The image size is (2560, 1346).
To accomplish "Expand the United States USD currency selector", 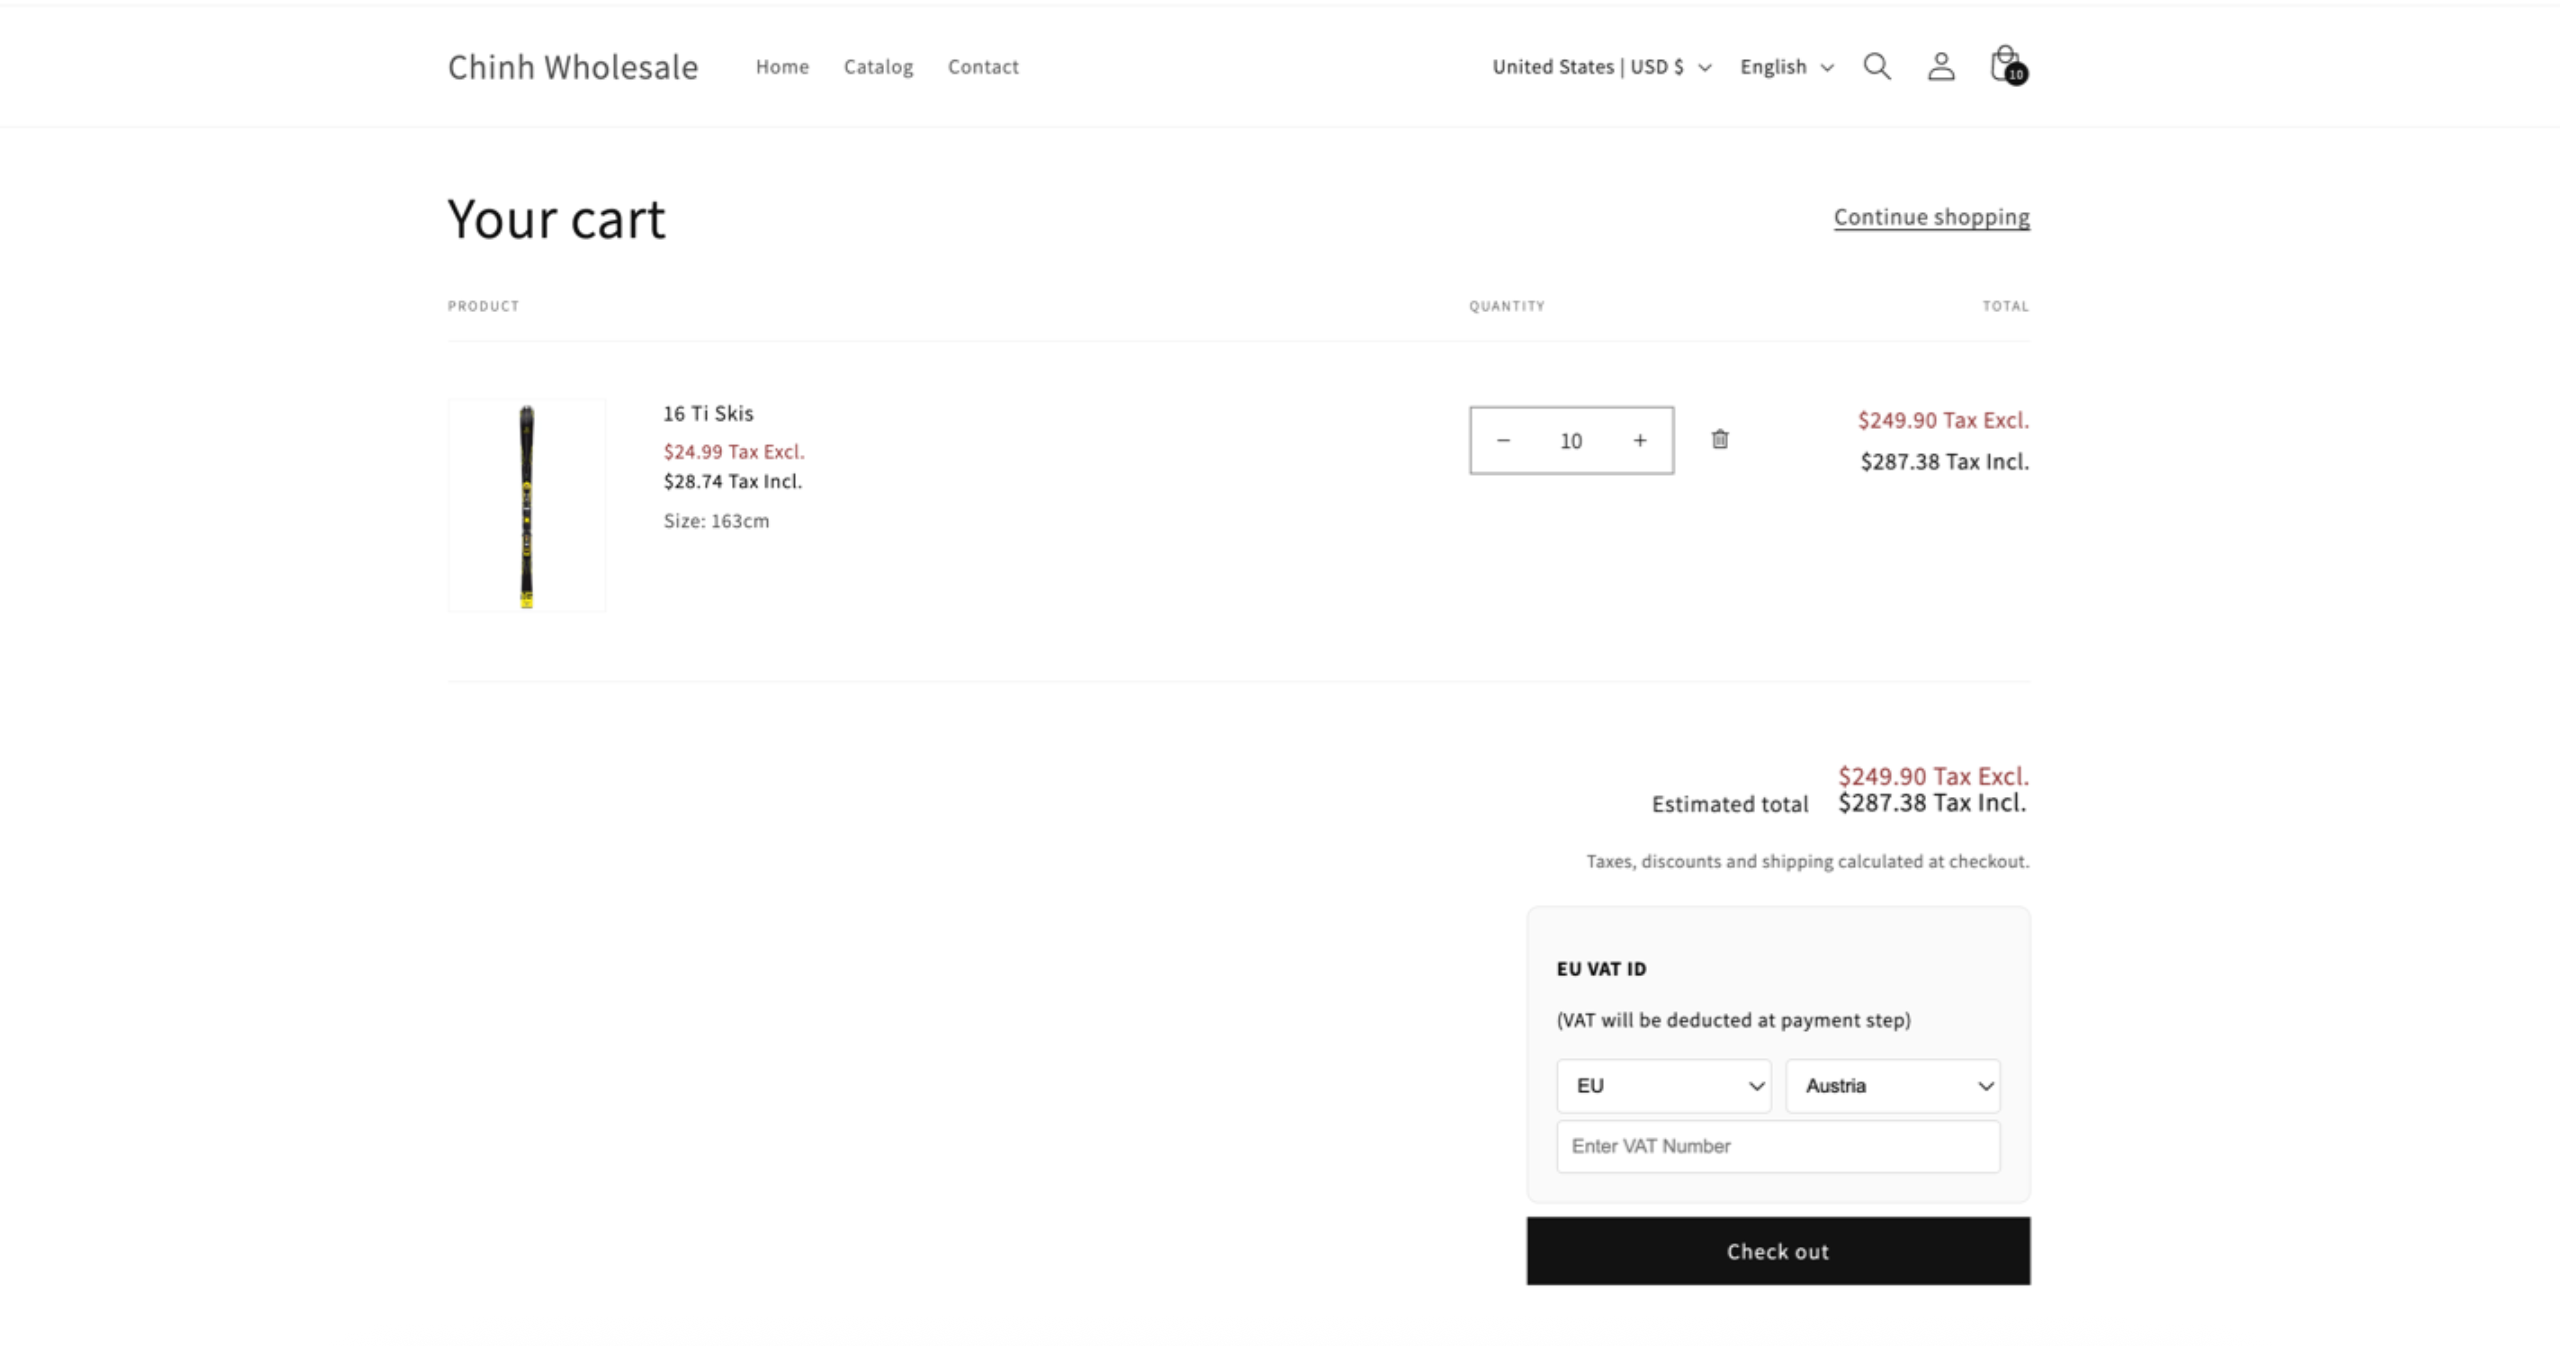I will coord(1602,67).
